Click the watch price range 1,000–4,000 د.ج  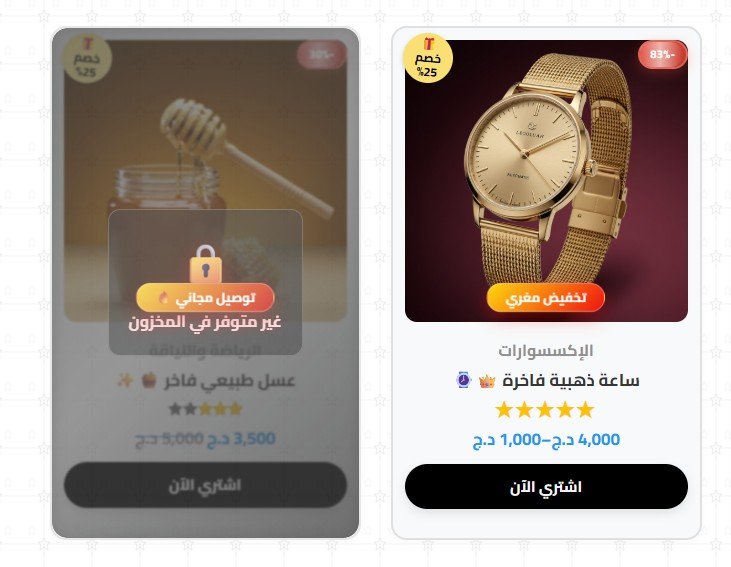click(x=546, y=440)
